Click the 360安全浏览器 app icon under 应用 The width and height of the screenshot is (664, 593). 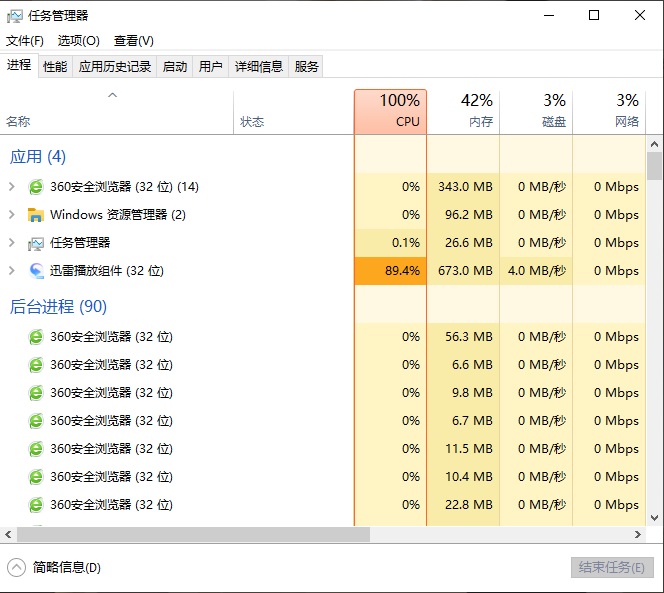tap(36, 187)
